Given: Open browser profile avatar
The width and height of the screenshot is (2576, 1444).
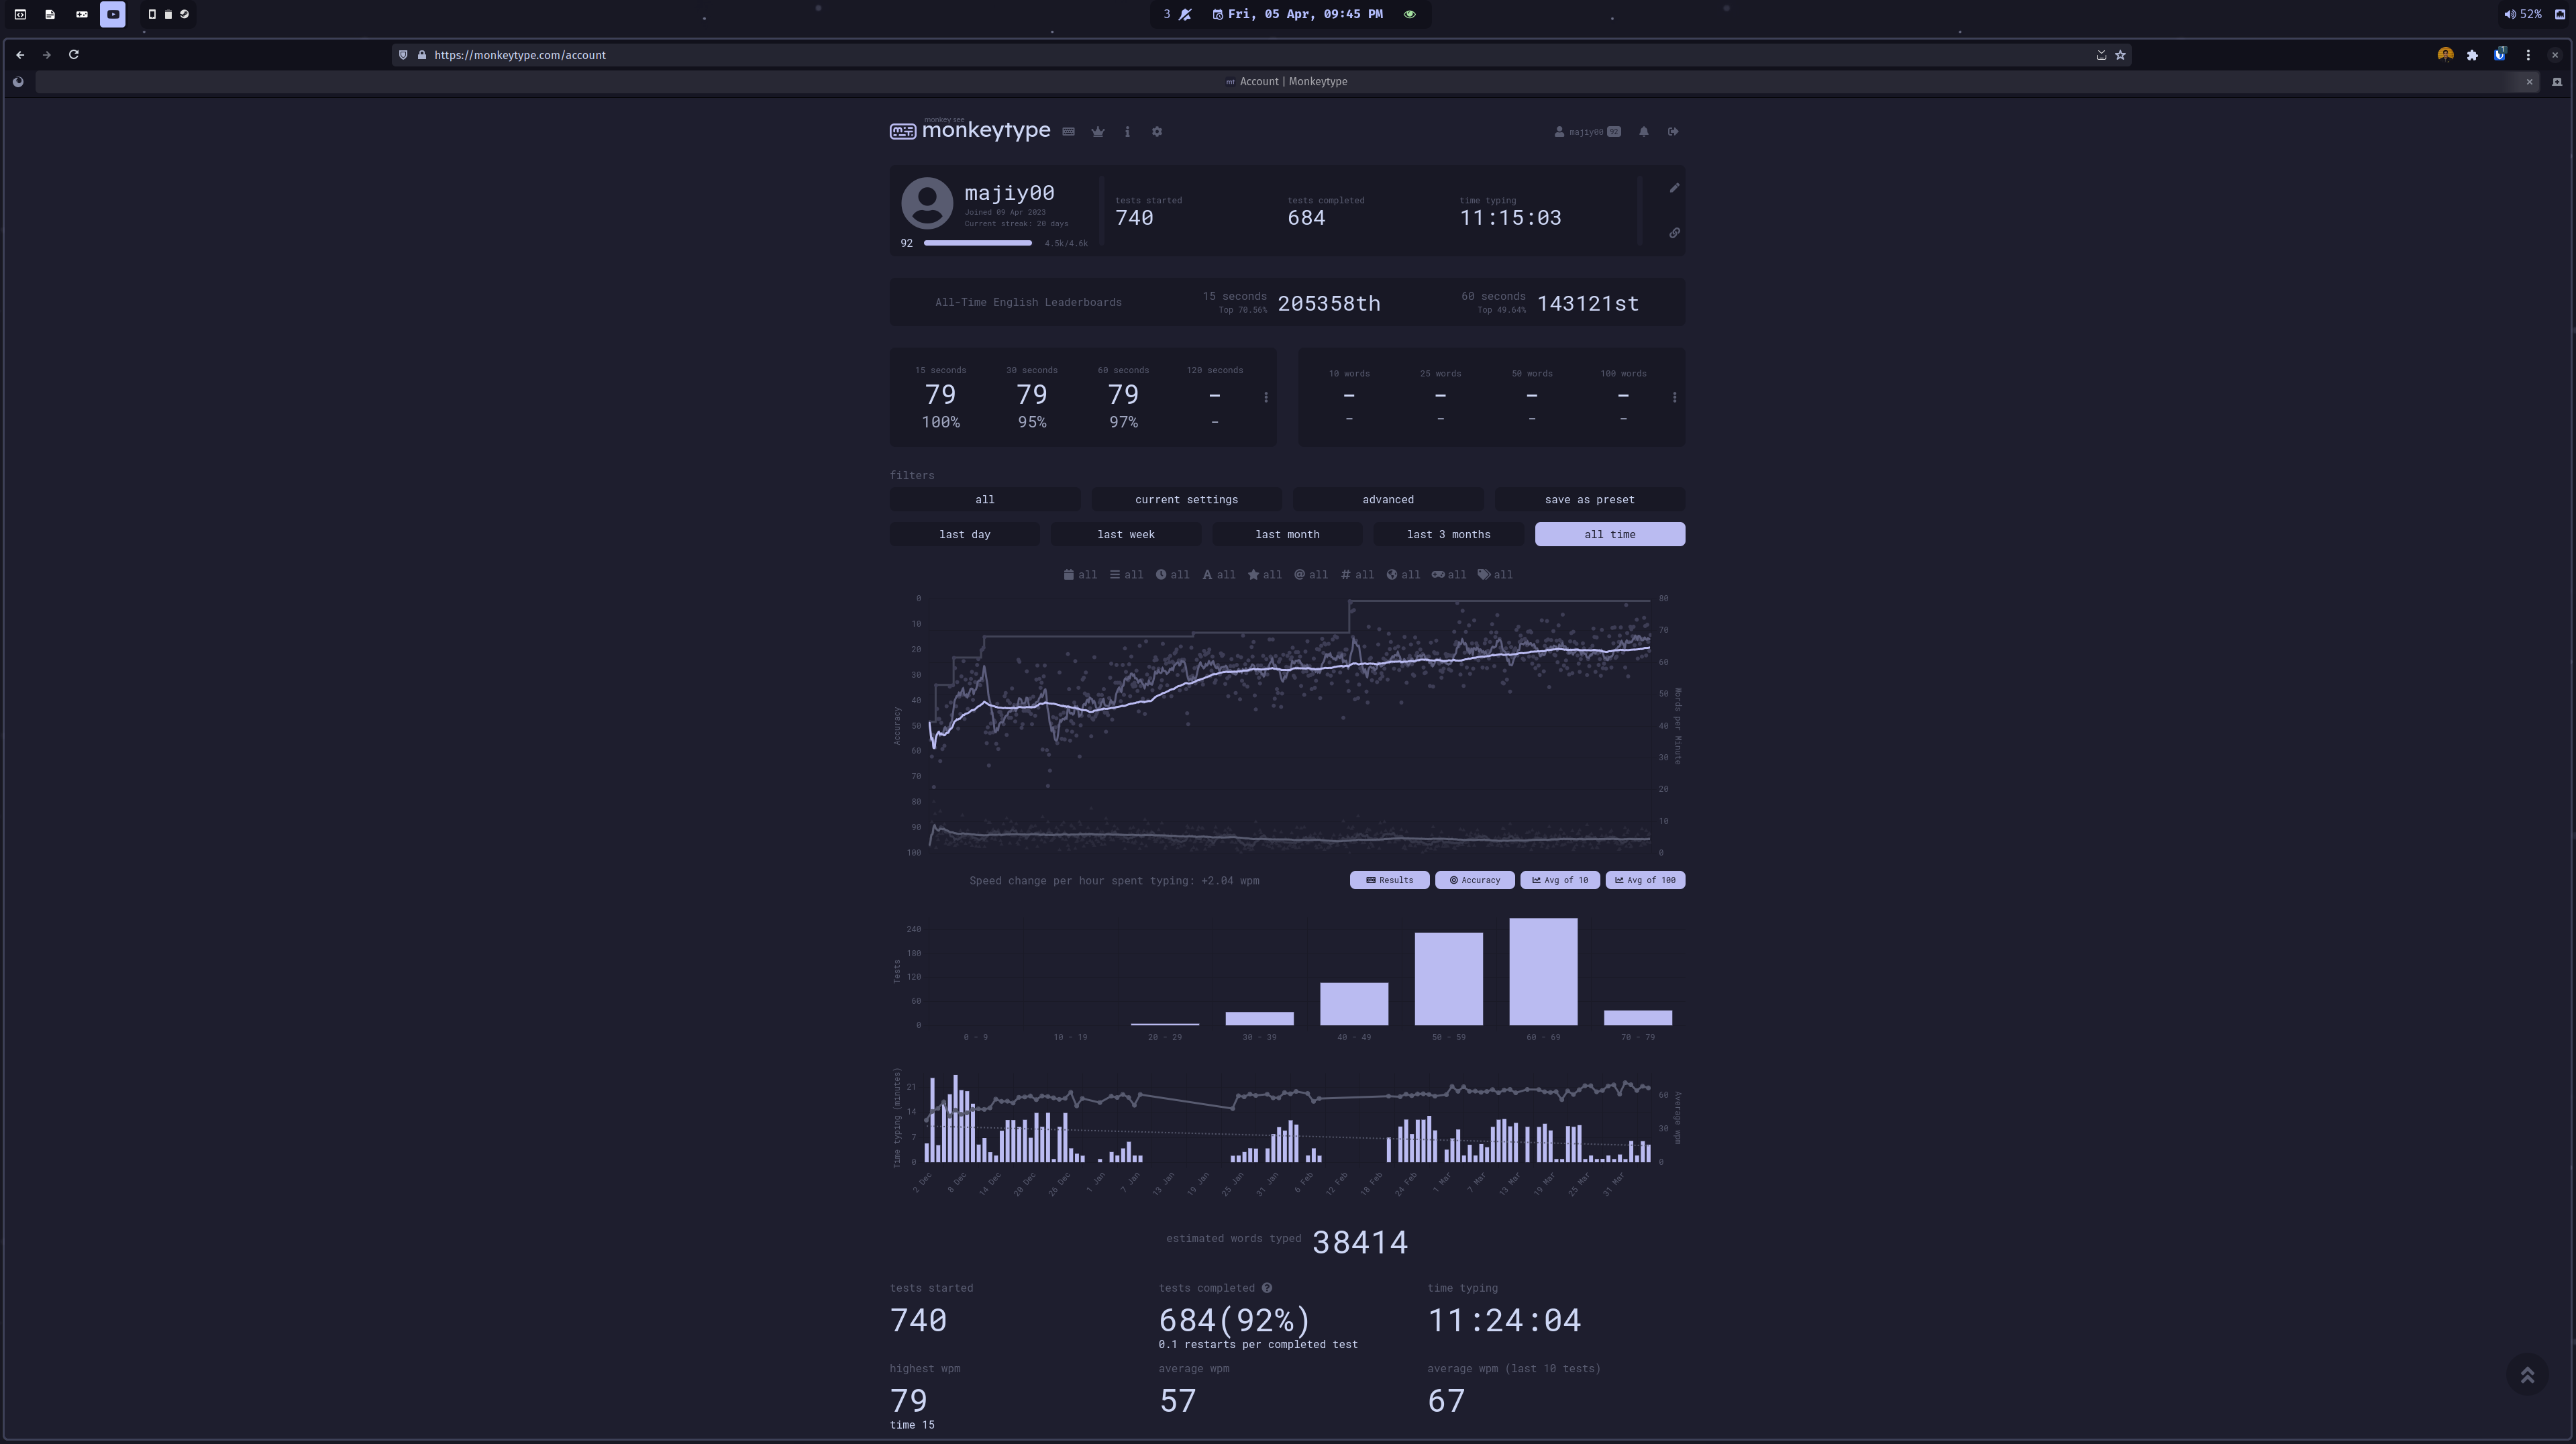Looking at the screenshot, I should [2445, 55].
